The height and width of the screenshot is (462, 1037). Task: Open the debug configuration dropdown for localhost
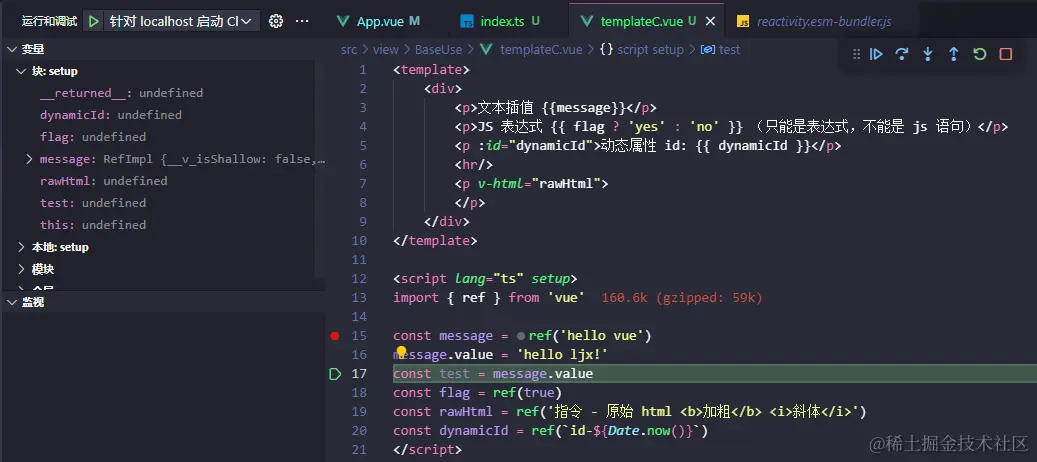pyautogui.click(x=180, y=21)
